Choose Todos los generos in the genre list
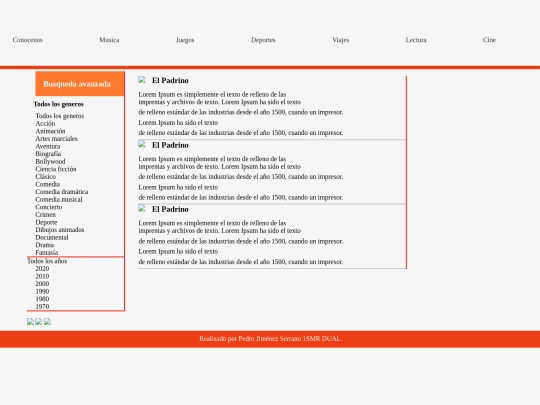This screenshot has height=405, width=540. coord(60,116)
